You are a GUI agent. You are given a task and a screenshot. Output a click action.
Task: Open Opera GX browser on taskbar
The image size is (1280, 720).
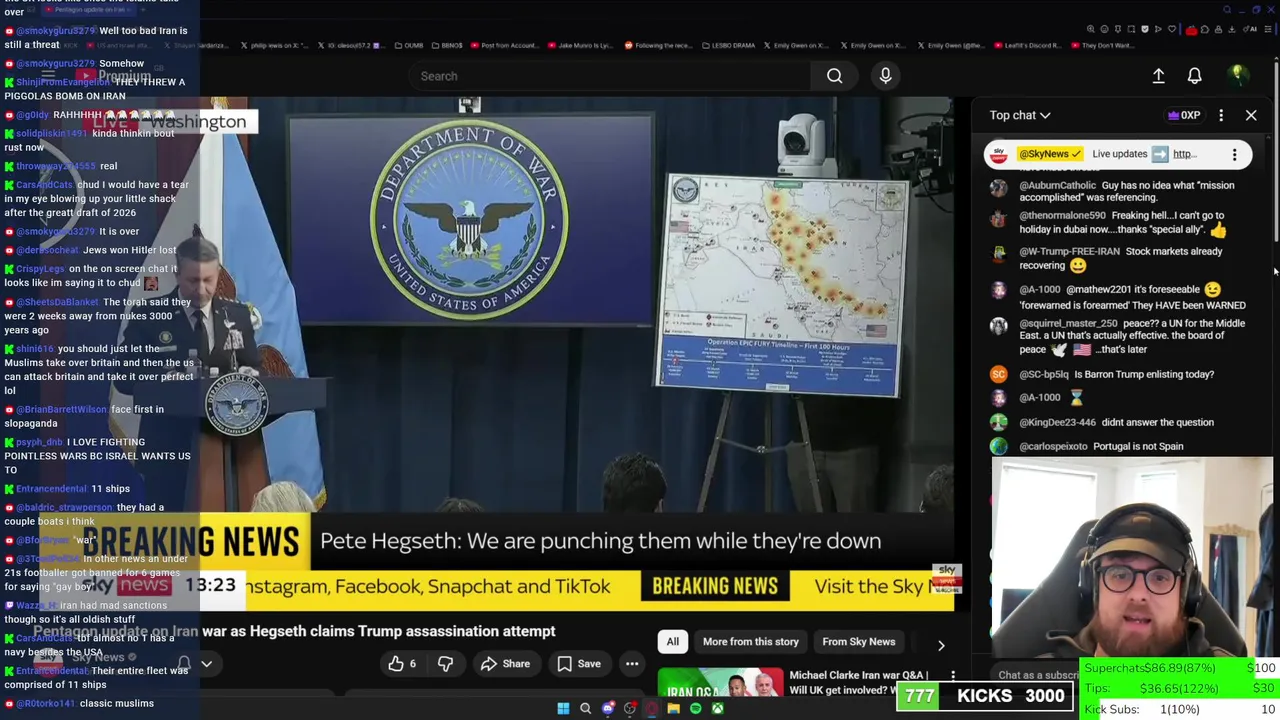coord(651,709)
